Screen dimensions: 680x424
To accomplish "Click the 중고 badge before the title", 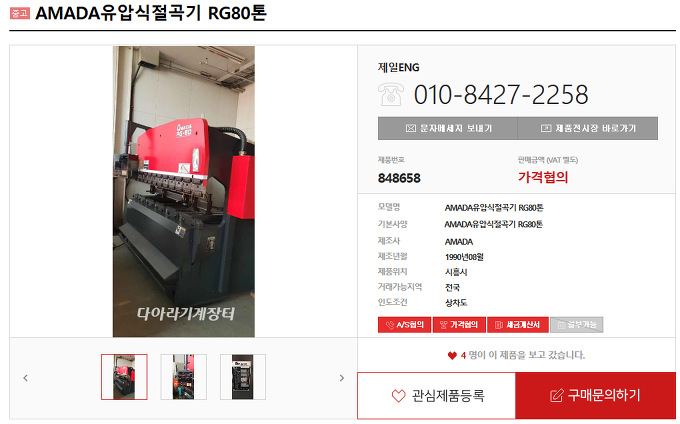I will [x=20, y=13].
